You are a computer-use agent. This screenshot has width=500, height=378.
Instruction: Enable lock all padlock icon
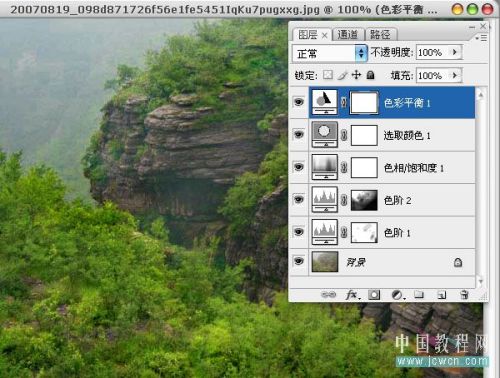pos(370,75)
